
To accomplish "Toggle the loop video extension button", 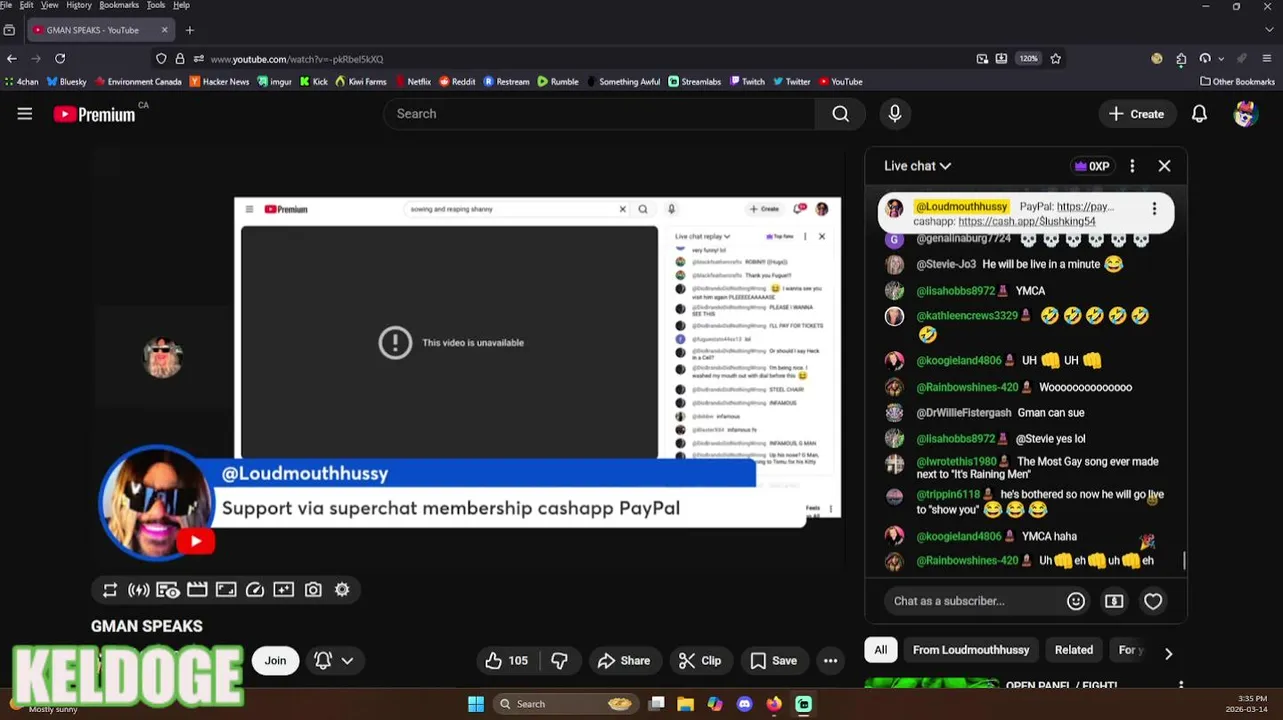I will [x=110, y=590].
